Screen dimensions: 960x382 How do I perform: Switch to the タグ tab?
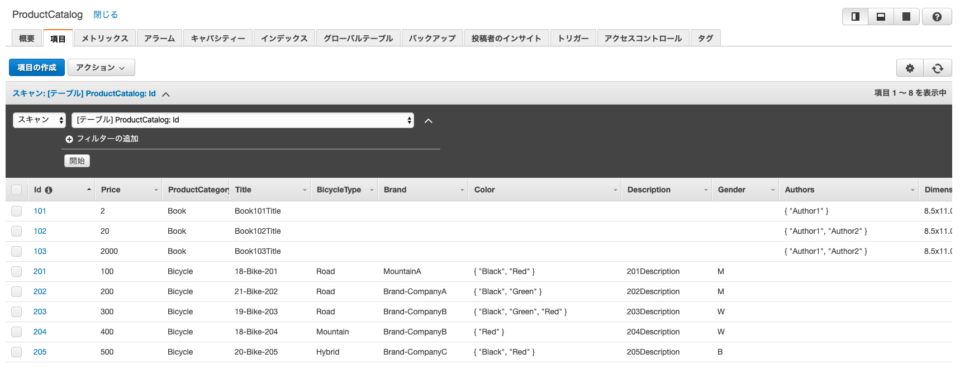(x=705, y=38)
